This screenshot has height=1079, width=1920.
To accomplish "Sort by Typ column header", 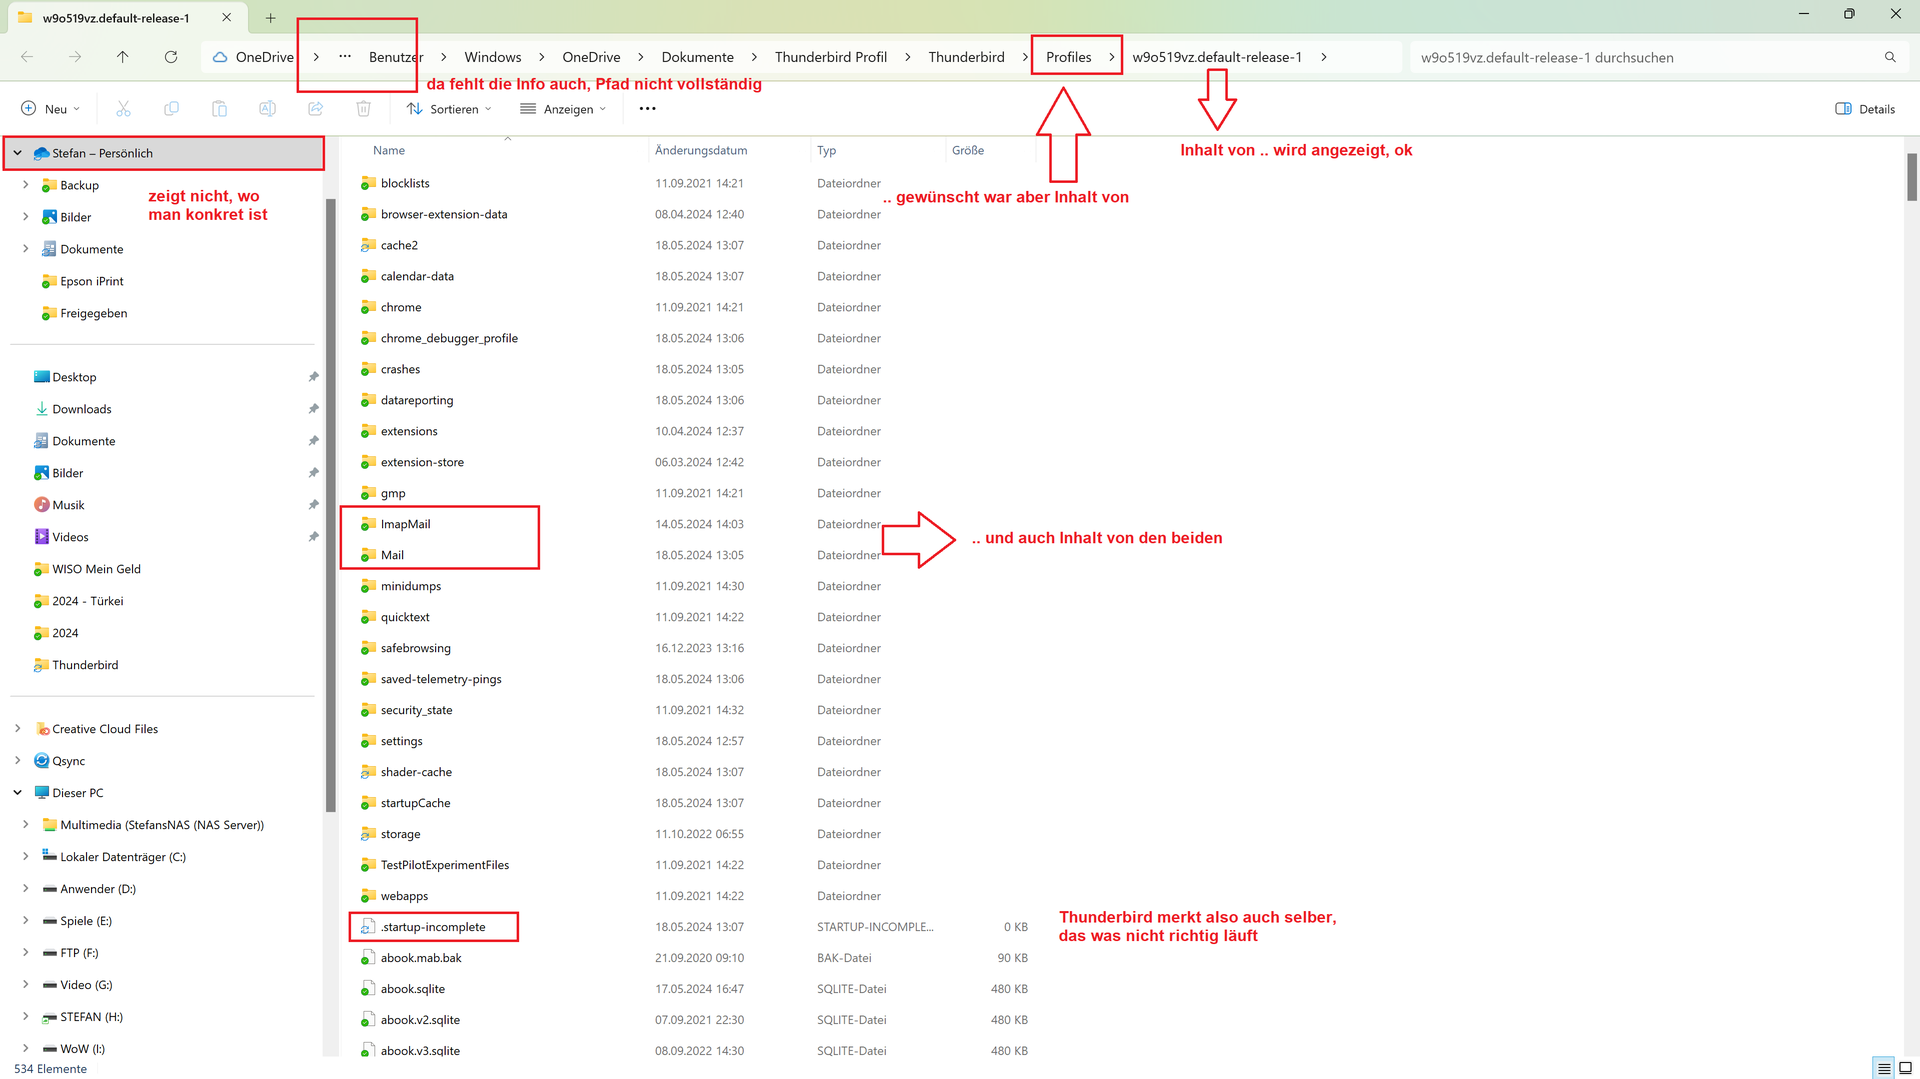I will (x=826, y=150).
